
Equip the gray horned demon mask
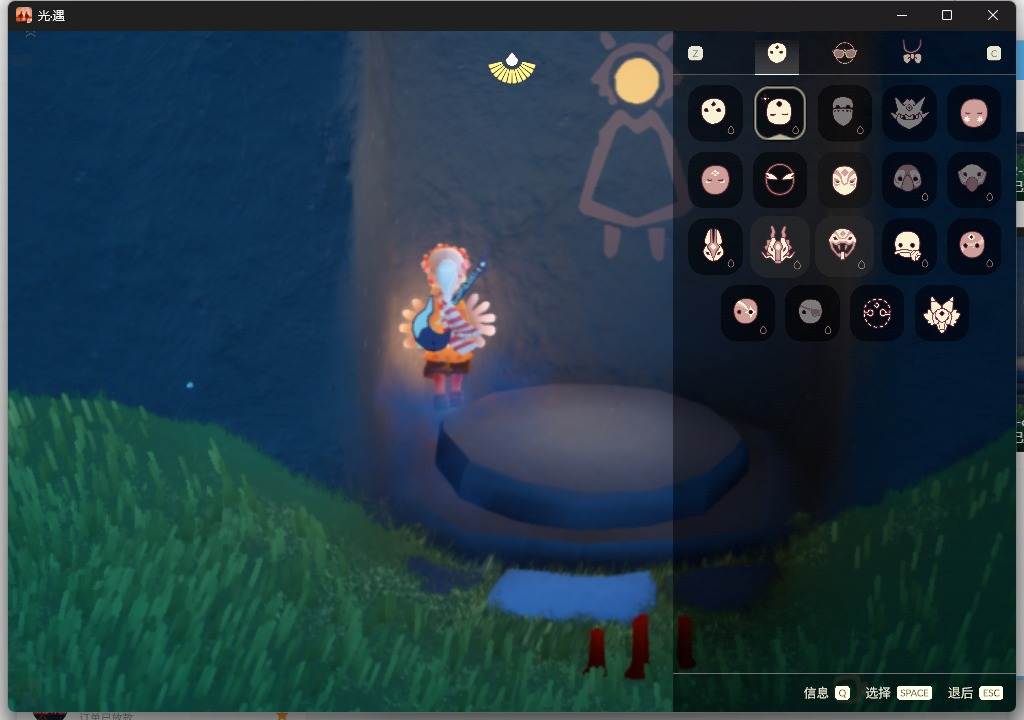(908, 112)
